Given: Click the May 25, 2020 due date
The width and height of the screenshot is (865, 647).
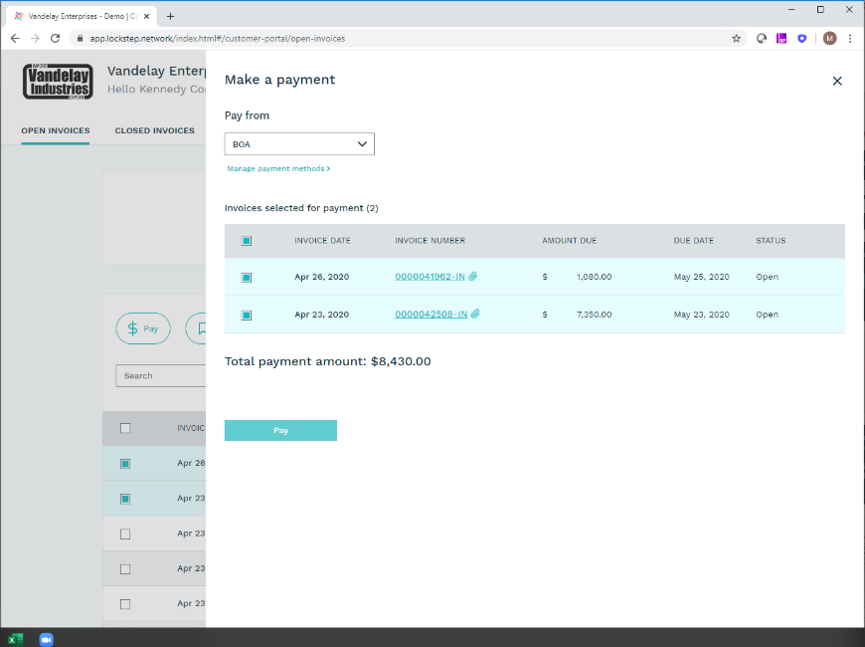Looking at the screenshot, I should click(x=701, y=277).
